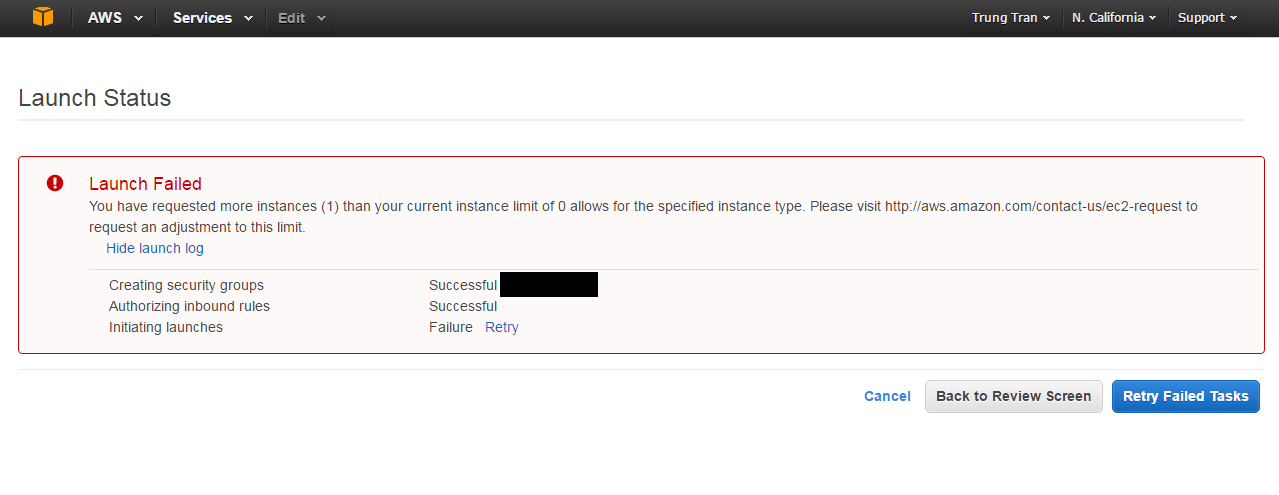Click Retry next to the Failure status
This screenshot has height=495, width=1279.
coord(502,327)
